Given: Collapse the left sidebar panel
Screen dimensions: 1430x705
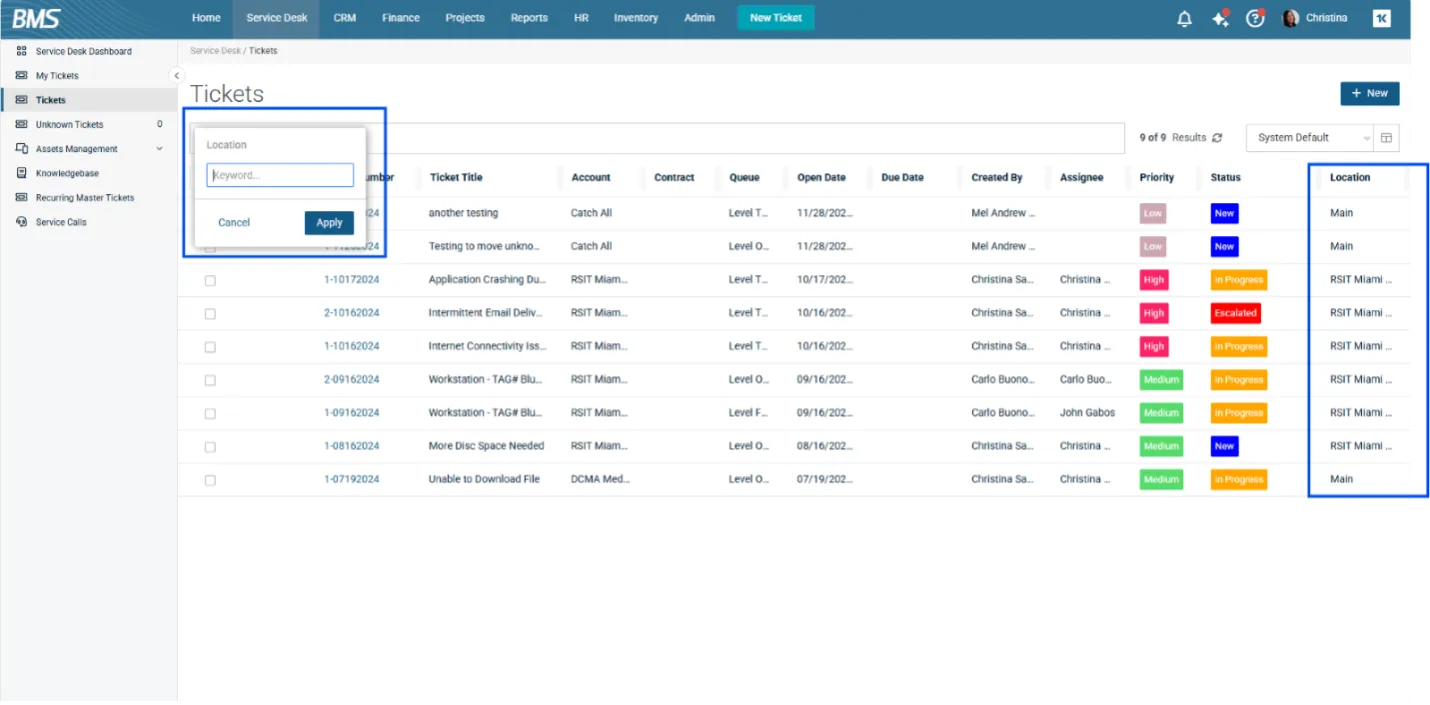Looking at the screenshot, I should click(177, 76).
